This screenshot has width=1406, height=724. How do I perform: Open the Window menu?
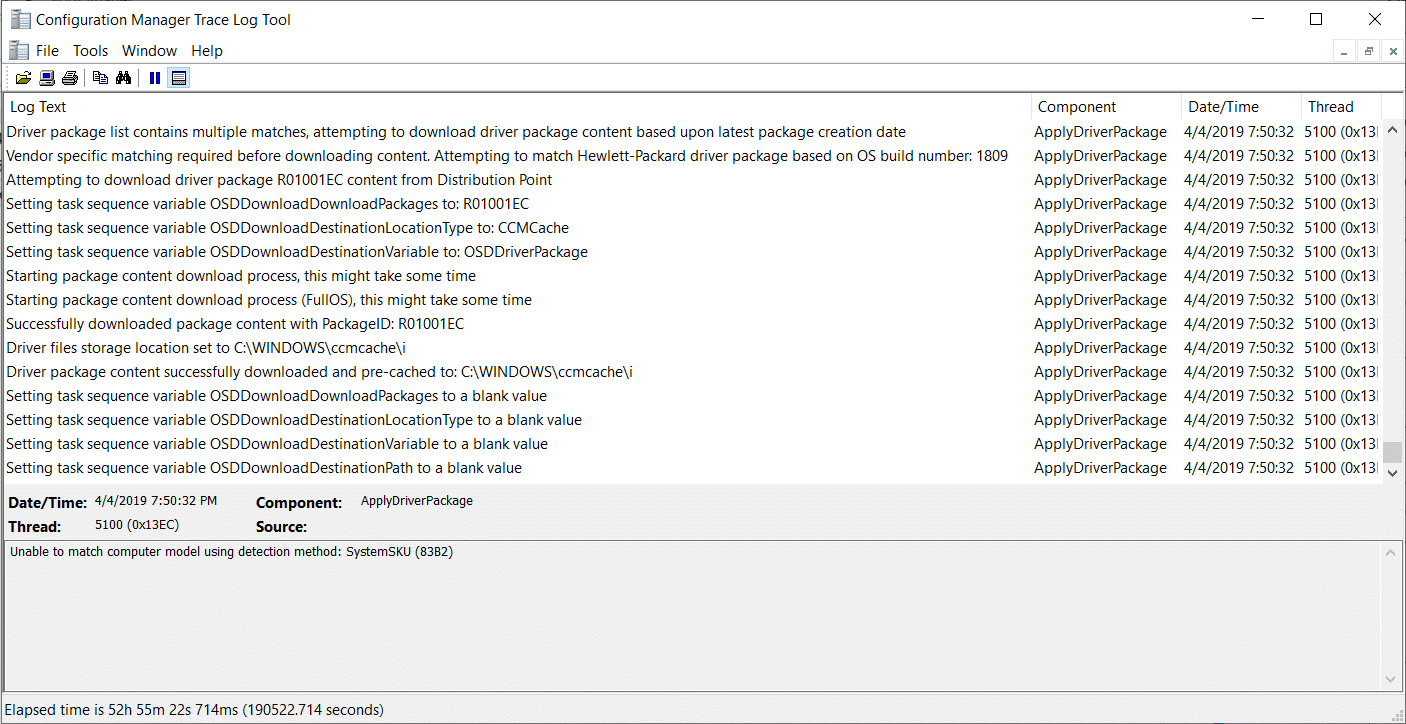click(x=149, y=50)
